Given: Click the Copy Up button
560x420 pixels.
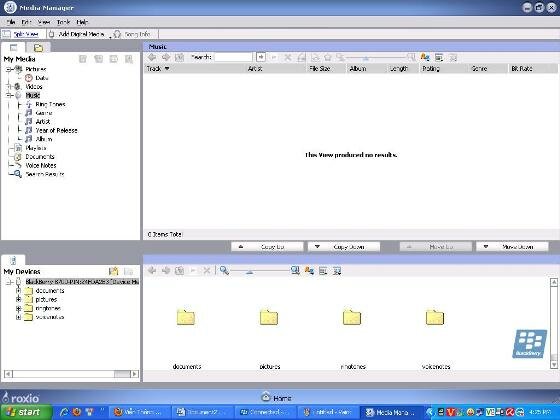Looking at the screenshot, I should pos(267,247).
